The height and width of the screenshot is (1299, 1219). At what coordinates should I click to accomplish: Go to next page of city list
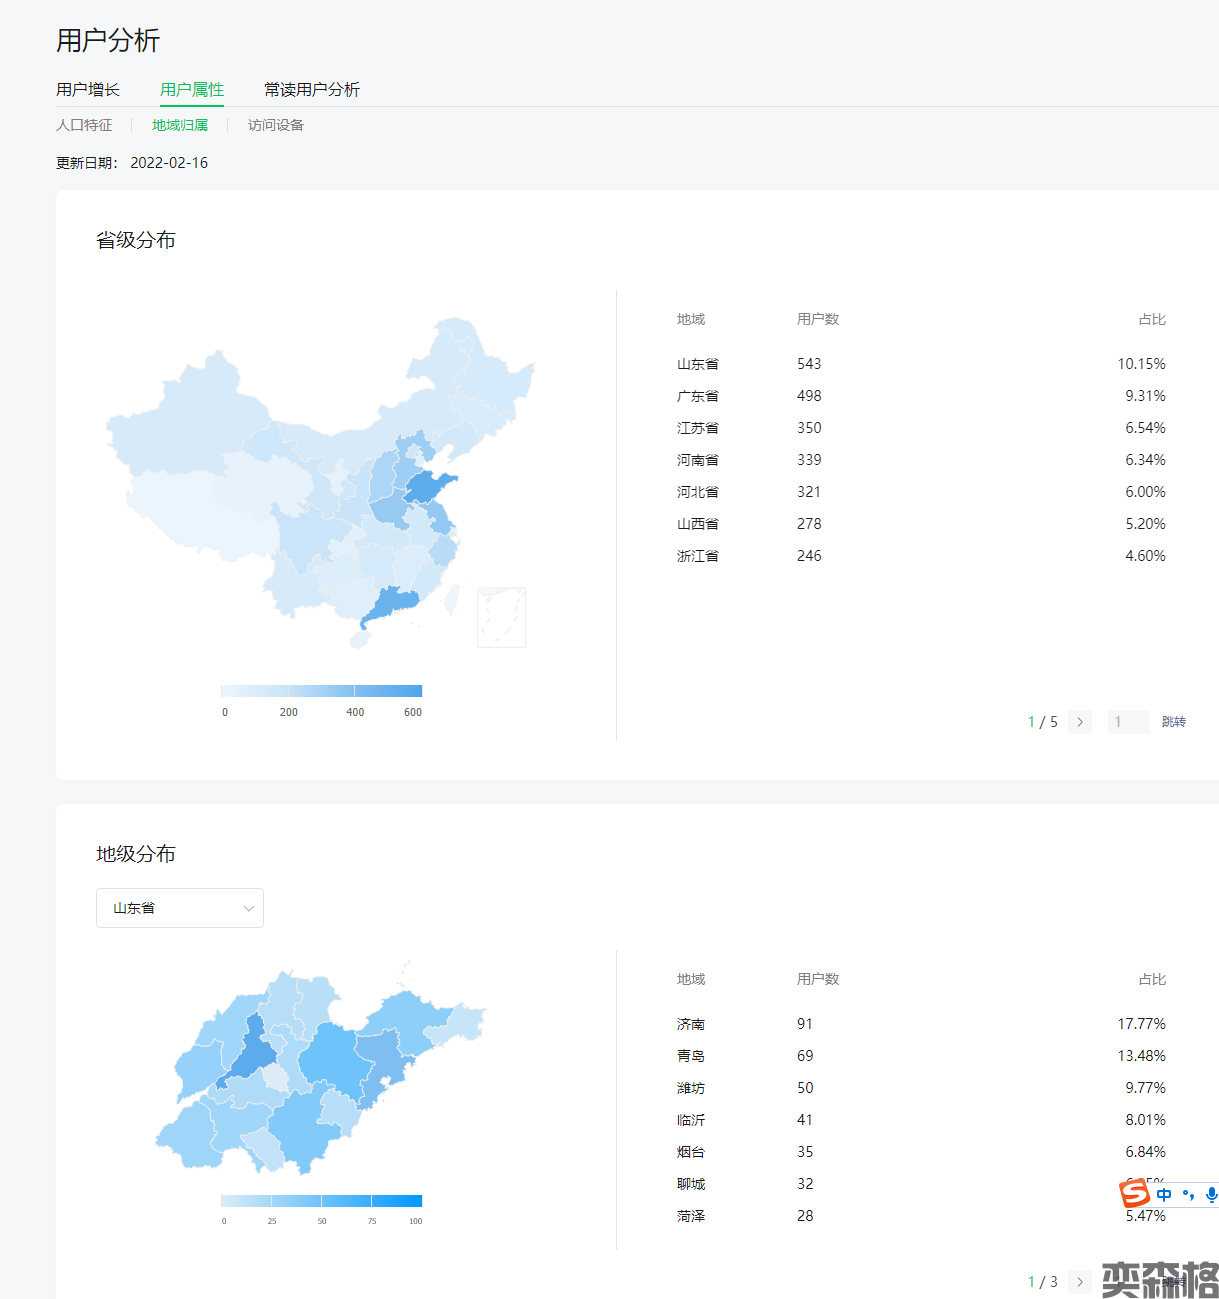tap(1079, 1282)
